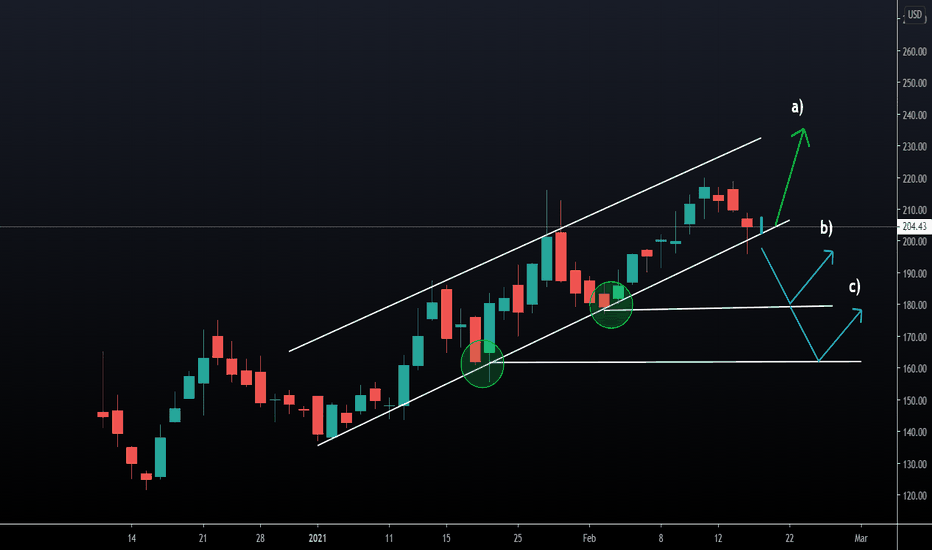Click the 190.00 price axis label
Viewport: 932px width, 550px height.
pyautogui.click(x=915, y=274)
